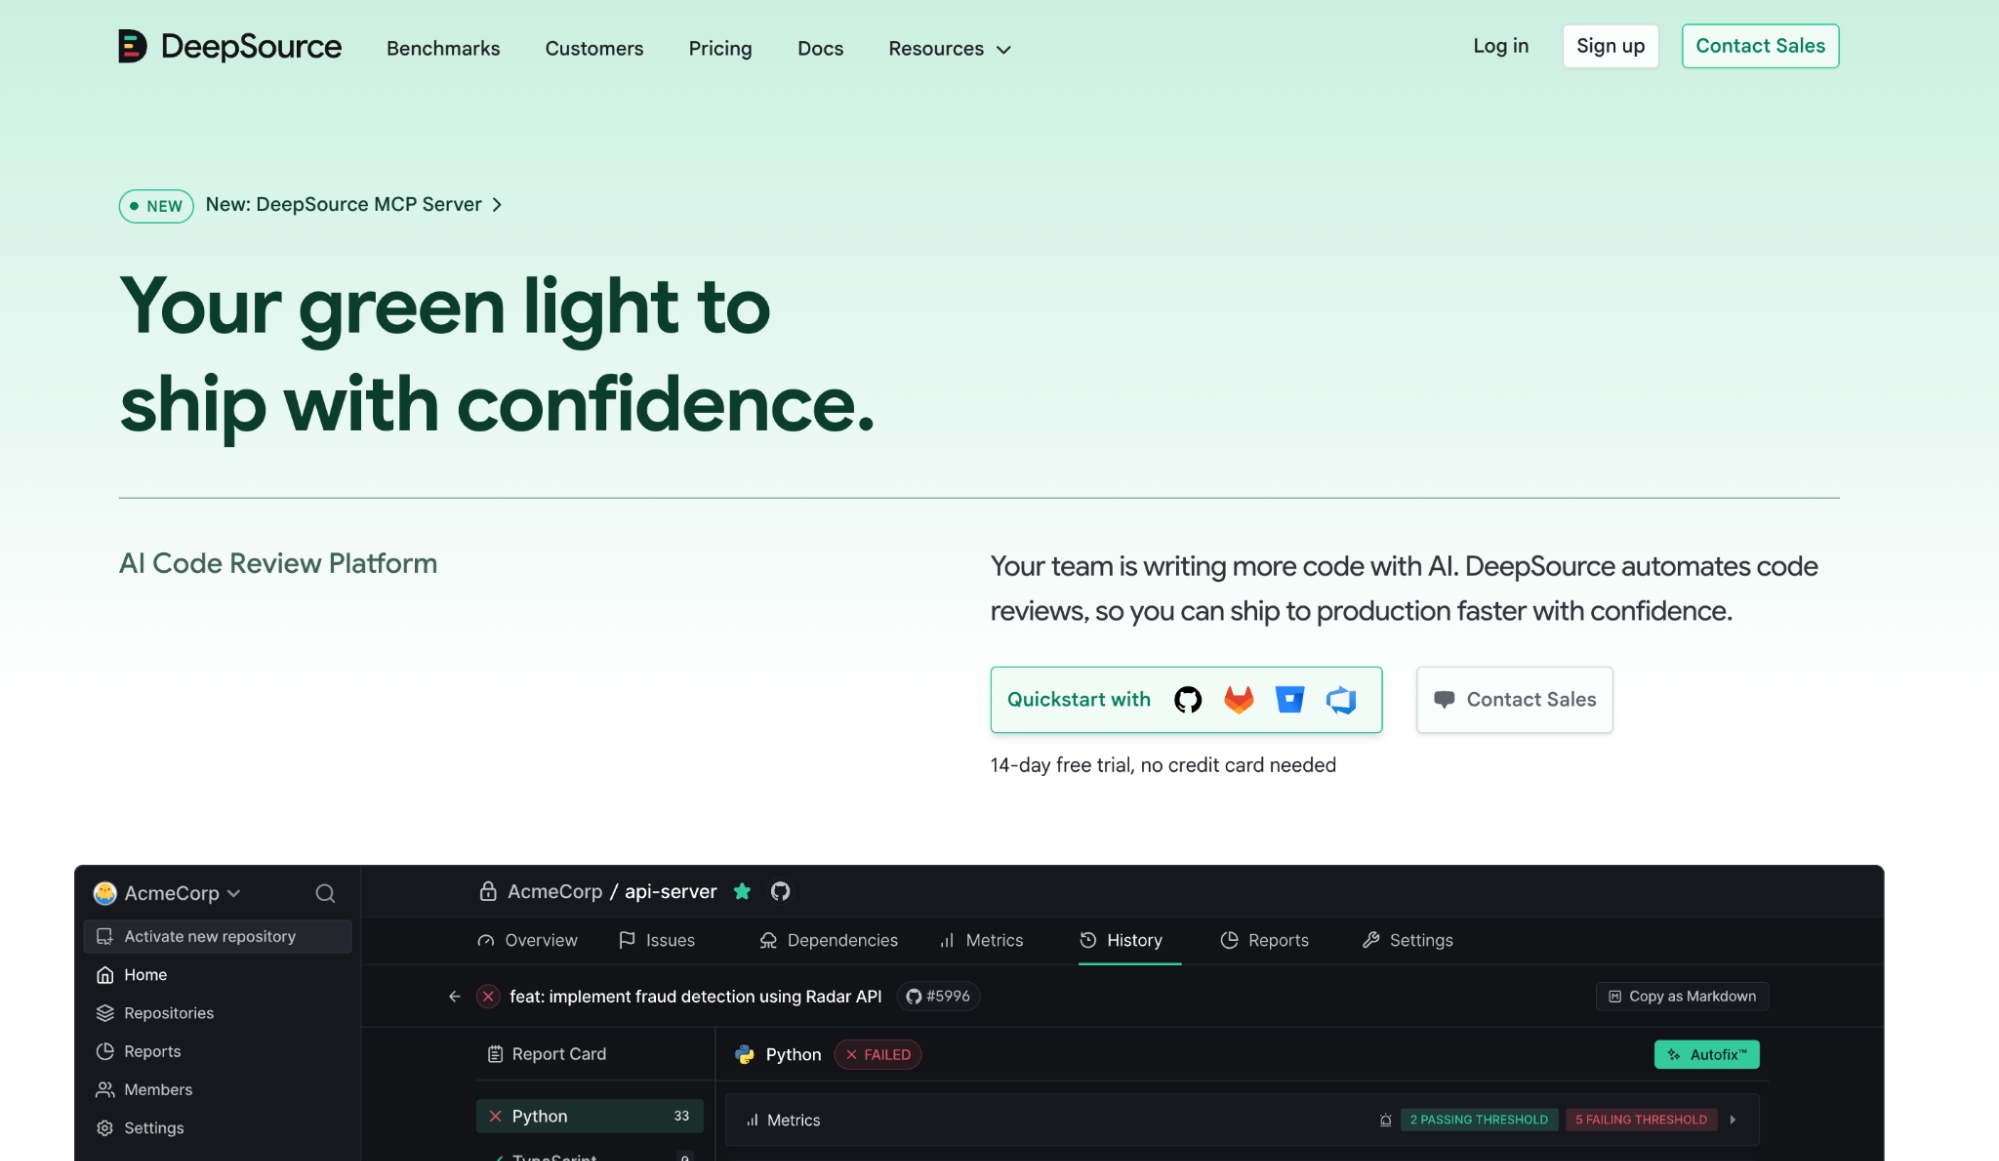Quickstart with the Azure DevOps icon
This screenshot has height=1161, width=1999.
pos(1341,700)
